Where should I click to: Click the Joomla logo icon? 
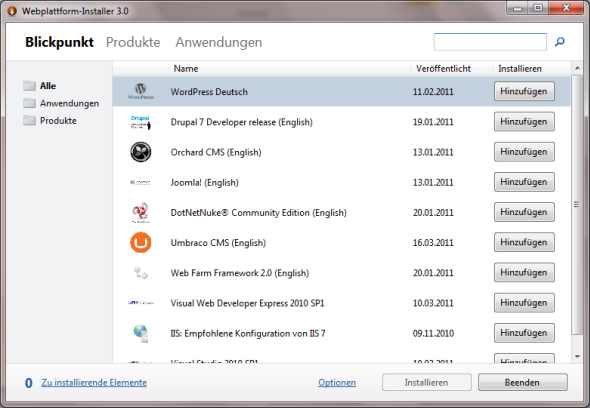[140, 183]
